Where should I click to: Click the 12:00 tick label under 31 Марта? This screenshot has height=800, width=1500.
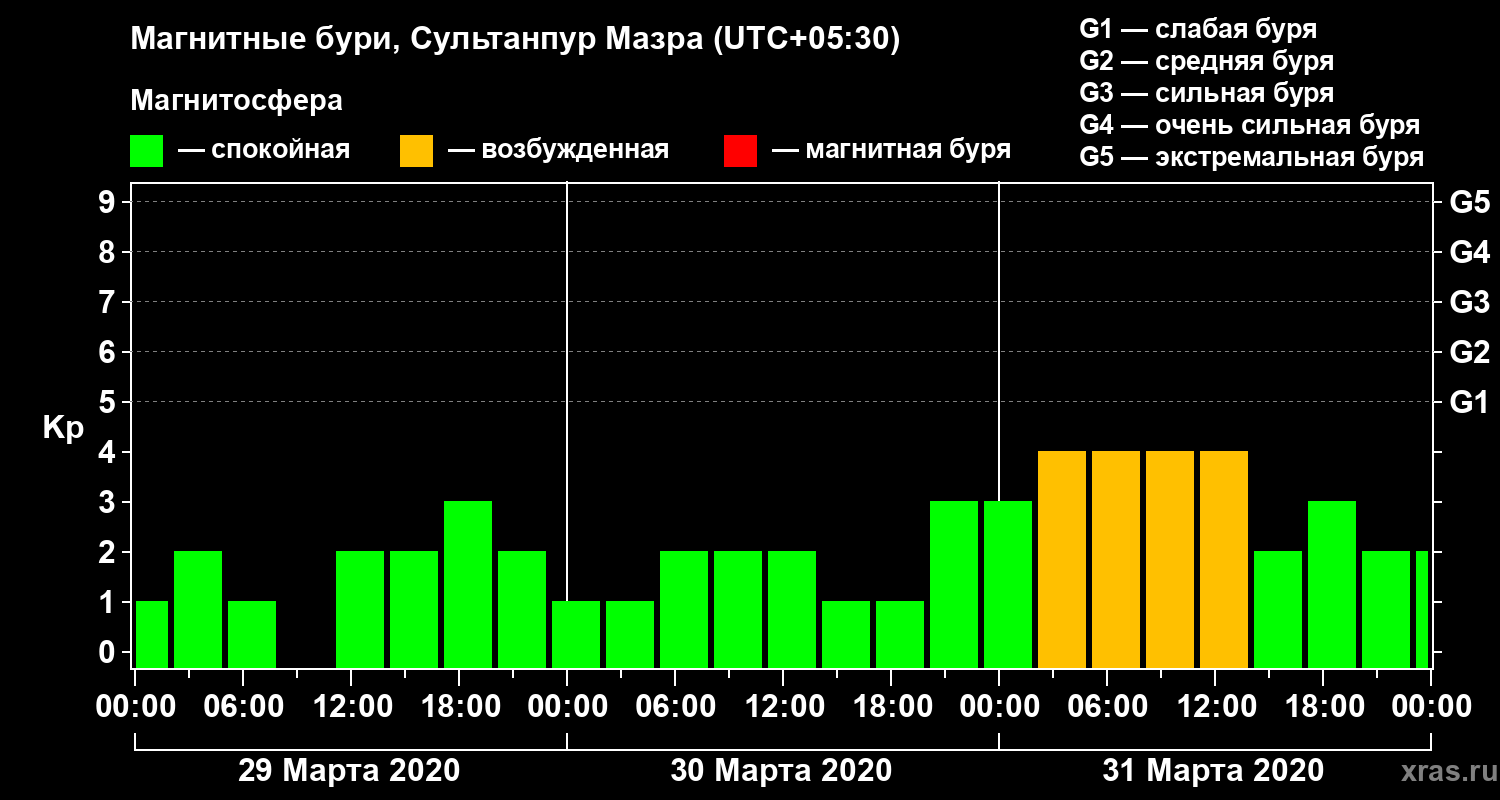tap(1215, 706)
